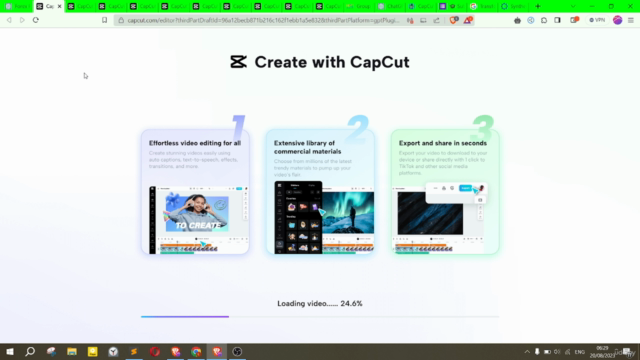The image size is (640, 360).
Task: Open Sublime Text from the taskbar
Action: coord(134,351)
